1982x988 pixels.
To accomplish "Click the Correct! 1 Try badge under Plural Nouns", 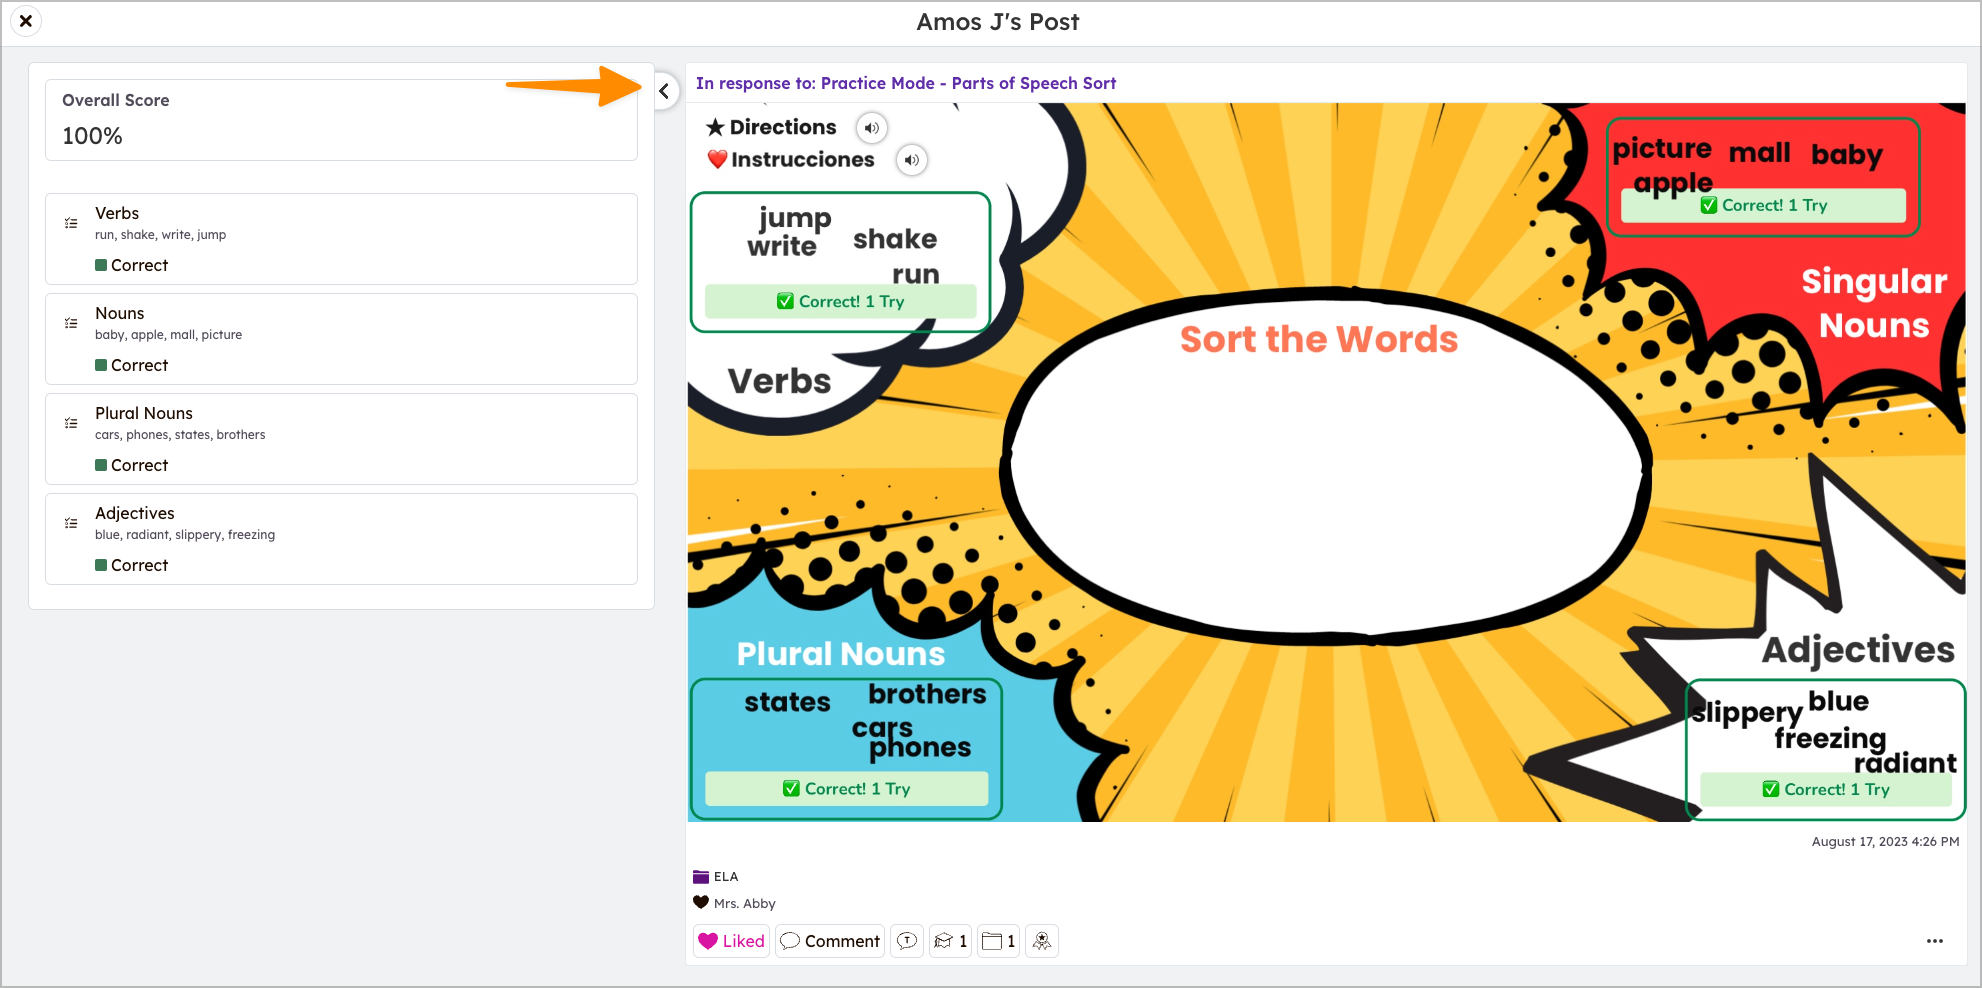I will (846, 788).
